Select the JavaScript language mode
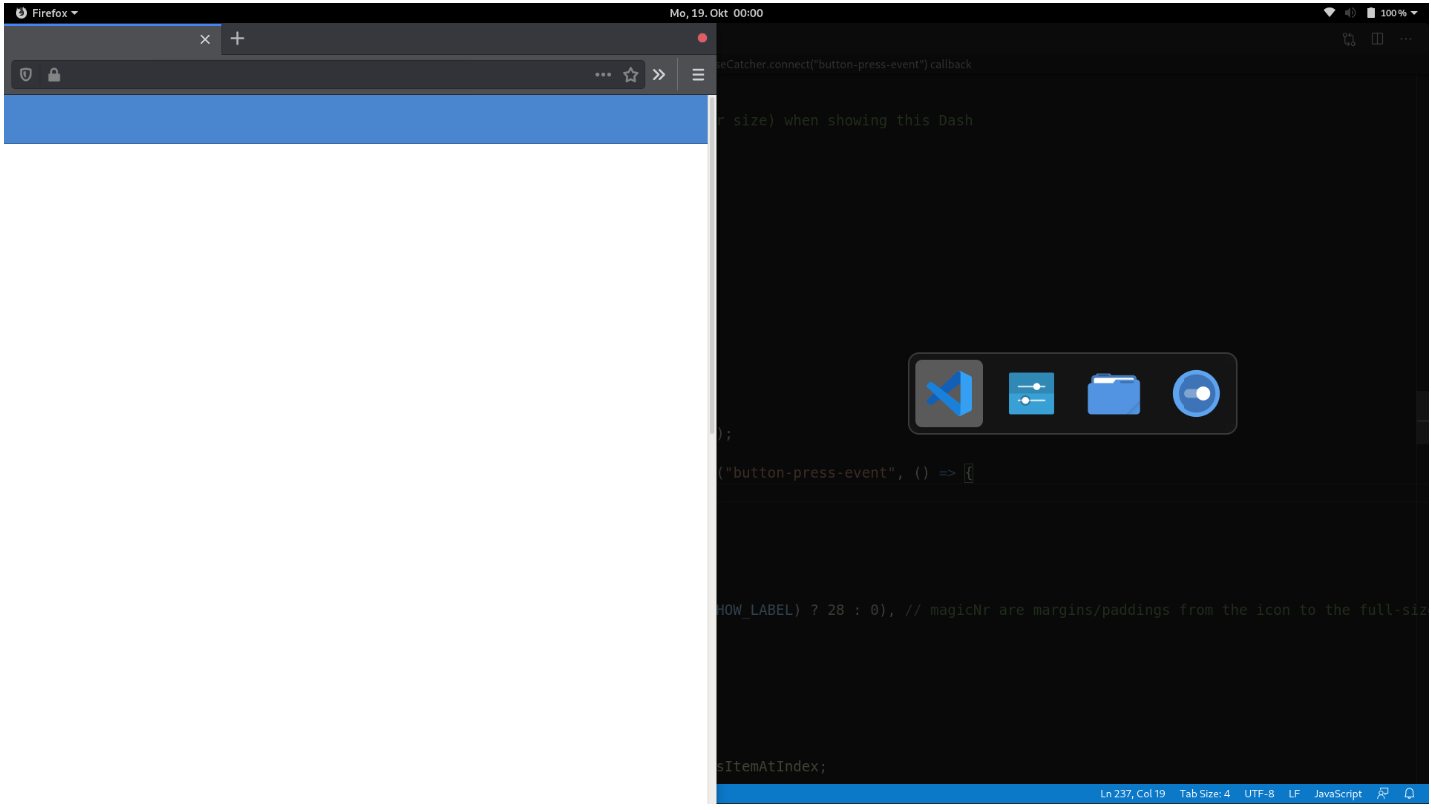 pos(1337,793)
